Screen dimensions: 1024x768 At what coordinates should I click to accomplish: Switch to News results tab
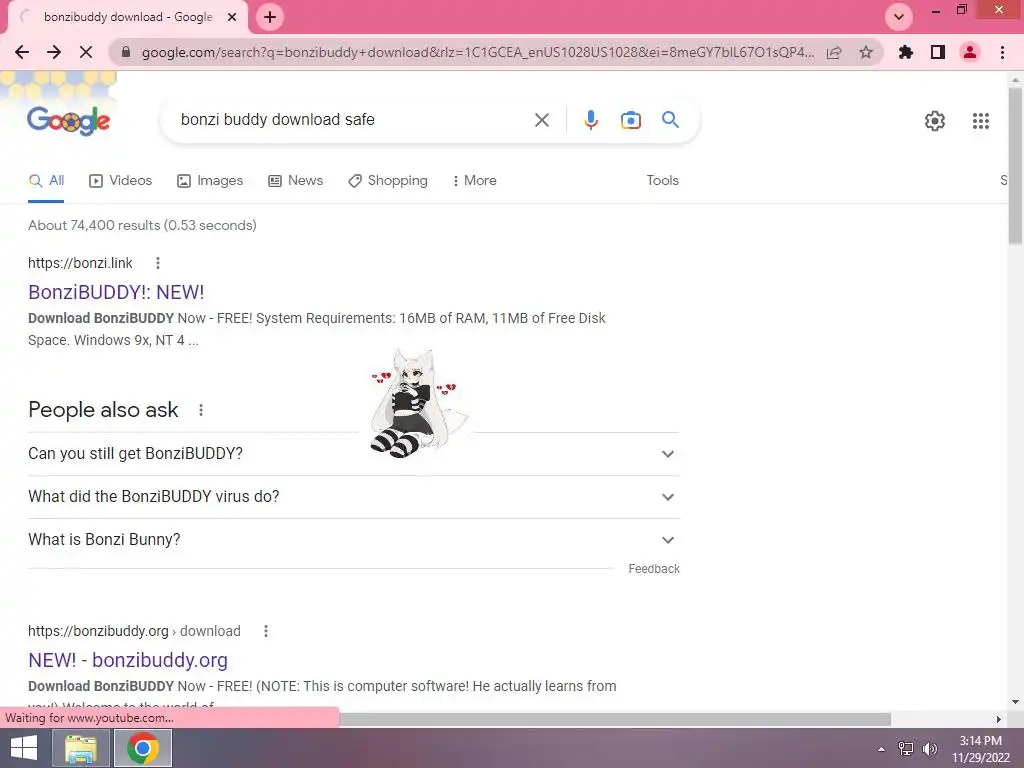[296, 180]
